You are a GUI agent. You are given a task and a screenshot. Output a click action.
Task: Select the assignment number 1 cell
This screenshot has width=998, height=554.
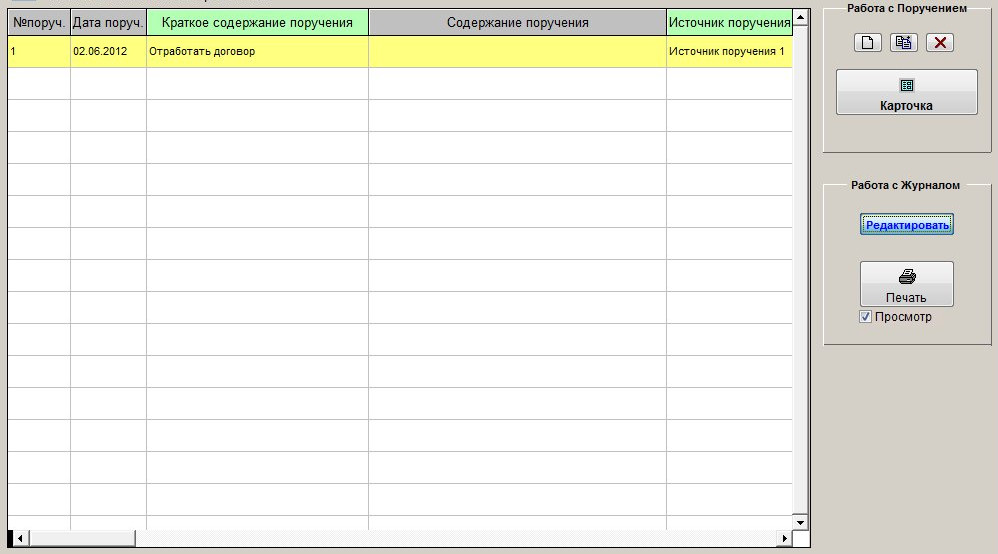click(39, 52)
